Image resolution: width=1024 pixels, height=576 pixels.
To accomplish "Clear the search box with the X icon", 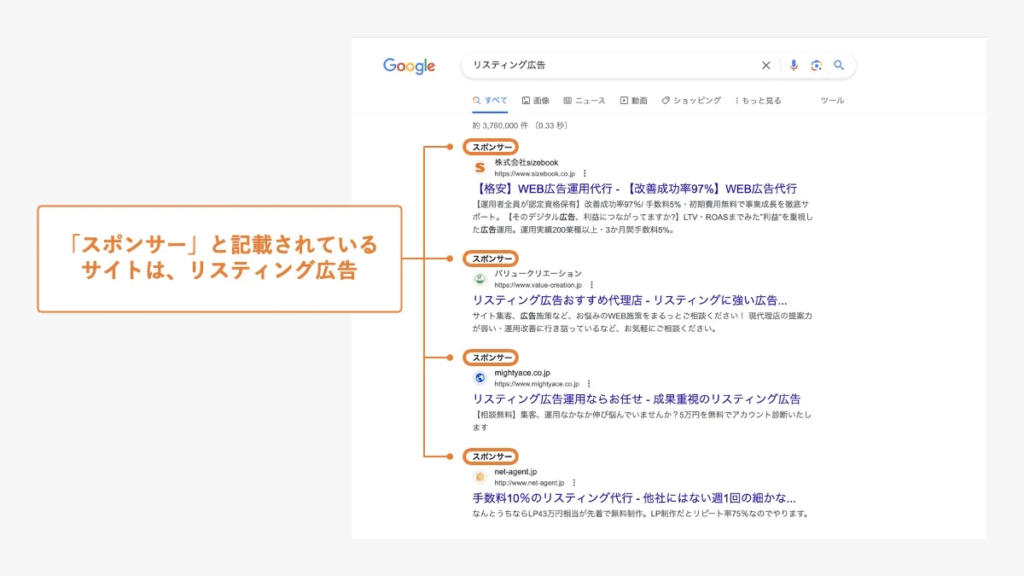I will coord(766,66).
